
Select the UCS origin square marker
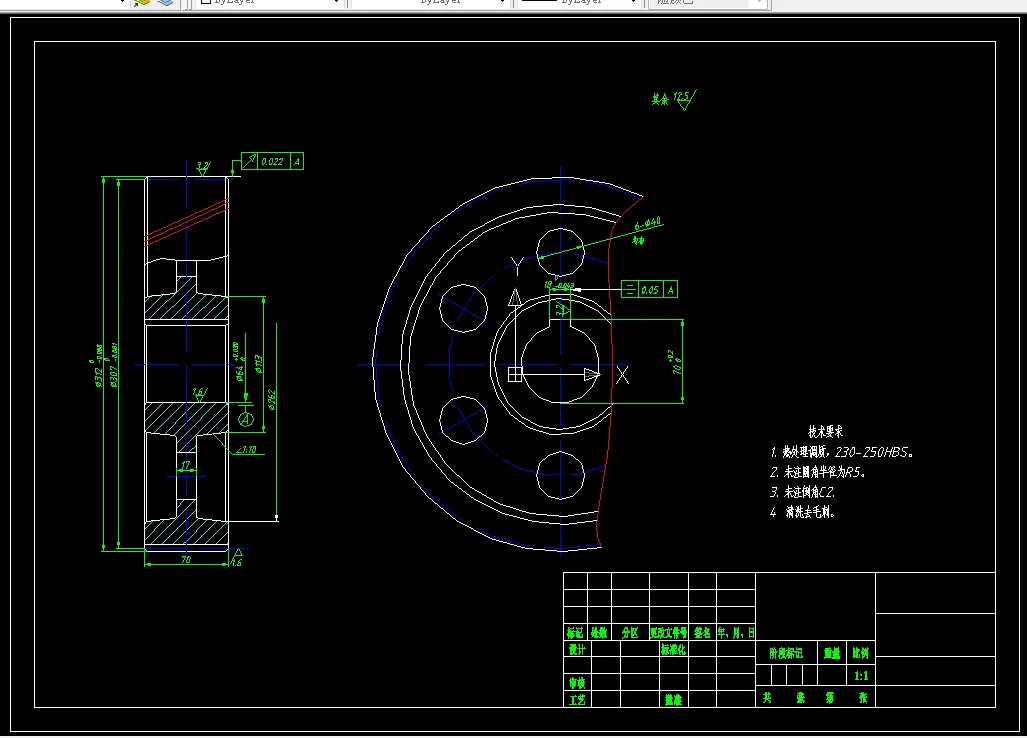click(x=515, y=374)
